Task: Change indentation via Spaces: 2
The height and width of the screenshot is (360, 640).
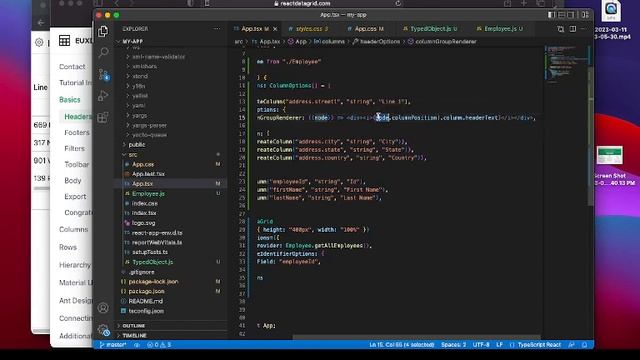Action: pos(453,345)
